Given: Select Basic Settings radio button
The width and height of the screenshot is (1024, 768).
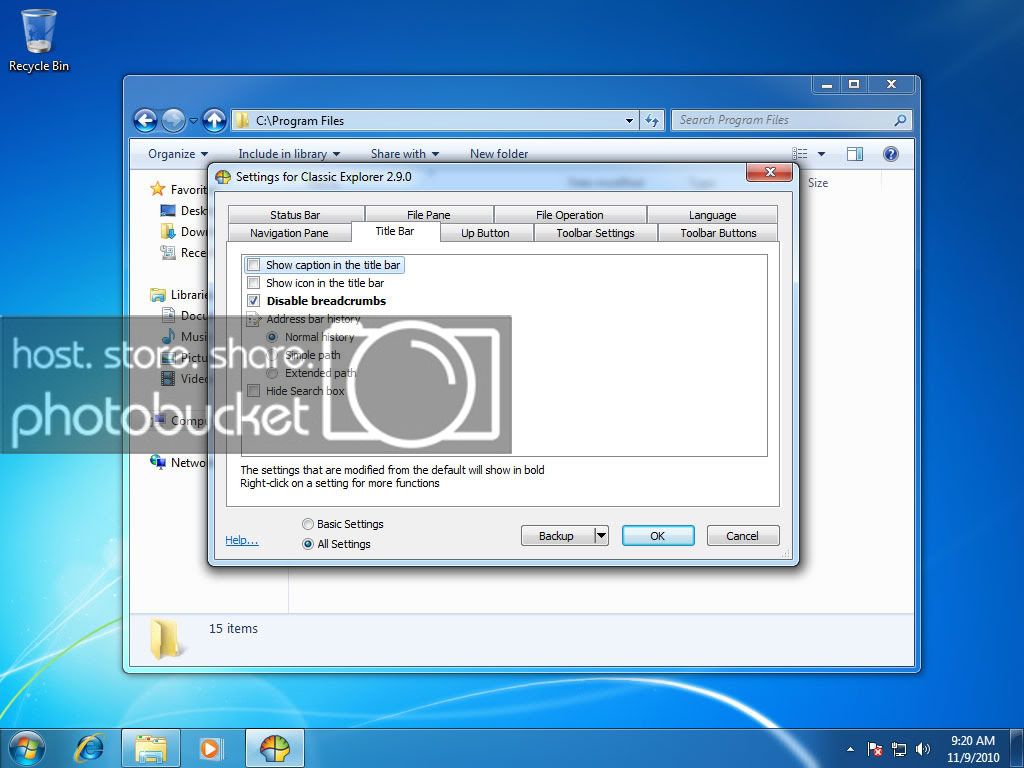Looking at the screenshot, I should tap(308, 524).
